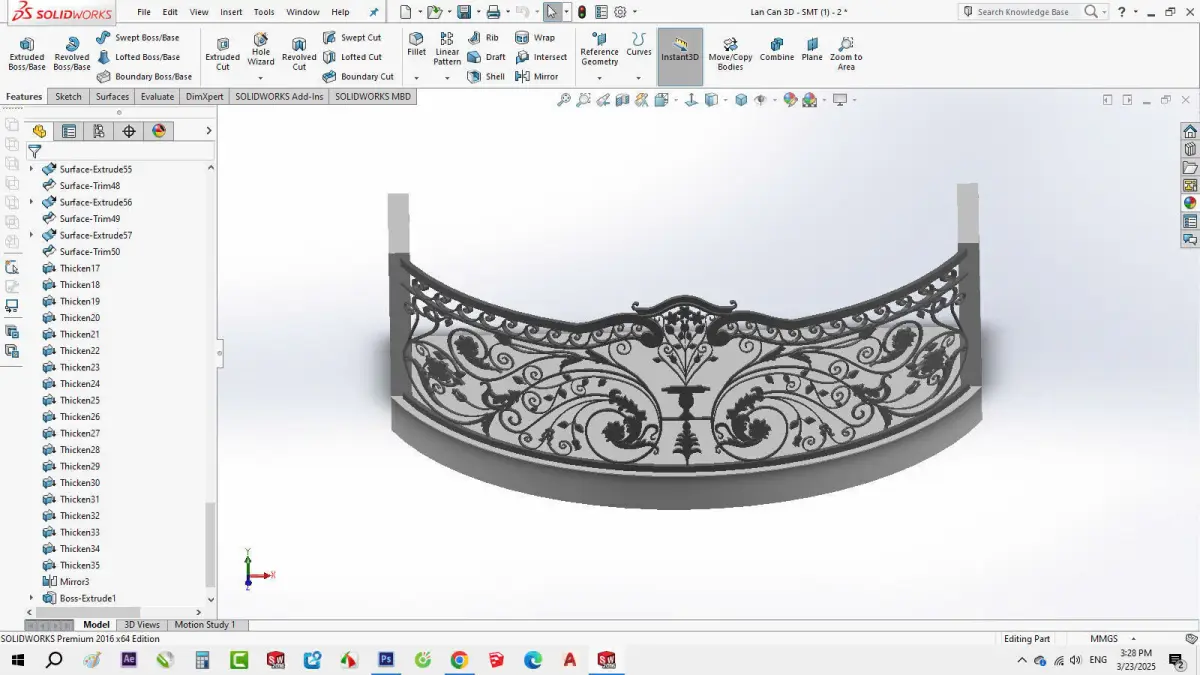The width and height of the screenshot is (1200, 675).
Task: Choose Boundary Boss/Base feature
Action: point(144,76)
